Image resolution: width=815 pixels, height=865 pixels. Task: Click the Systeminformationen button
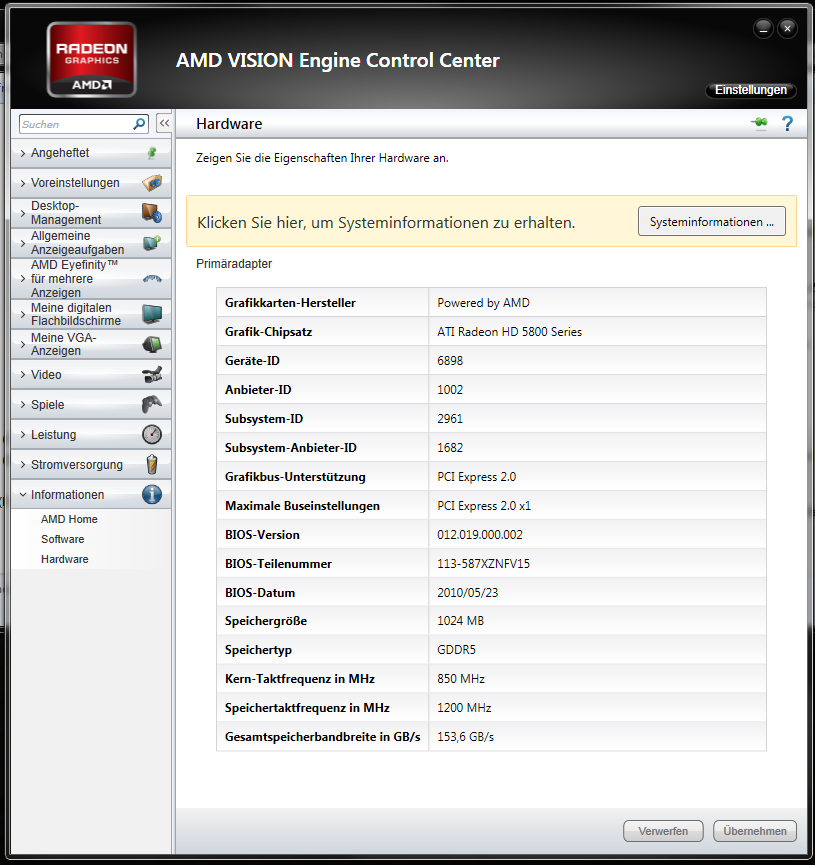pyautogui.click(x=711, y=222)
